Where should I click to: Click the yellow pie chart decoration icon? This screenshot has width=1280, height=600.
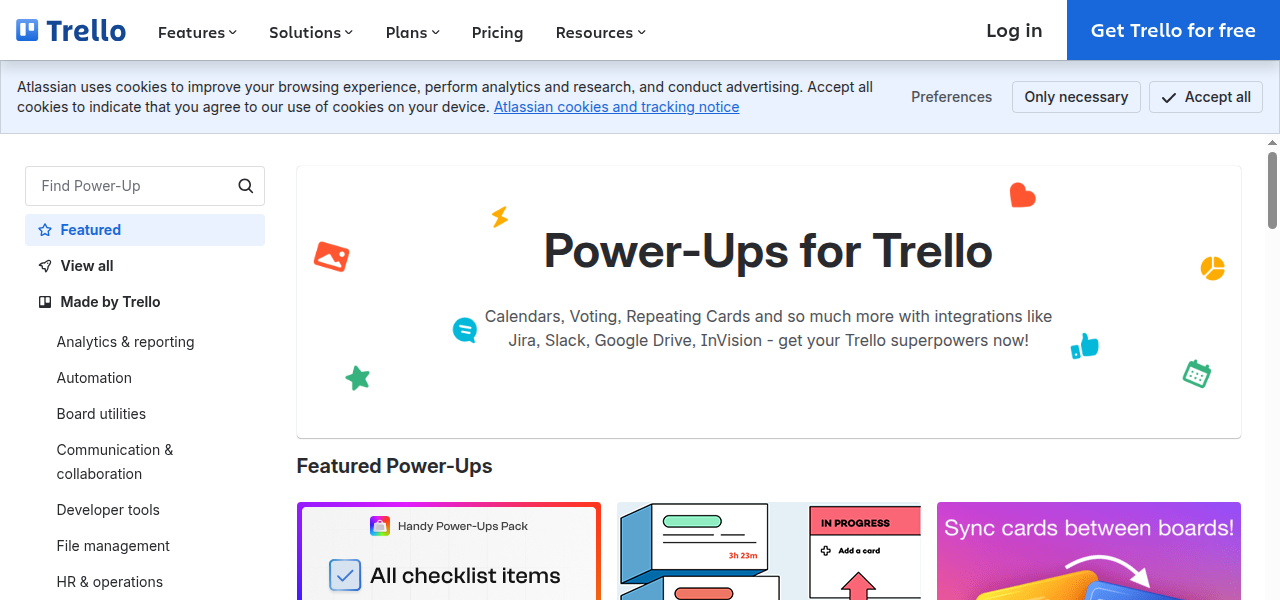(x=1212, y=268)
